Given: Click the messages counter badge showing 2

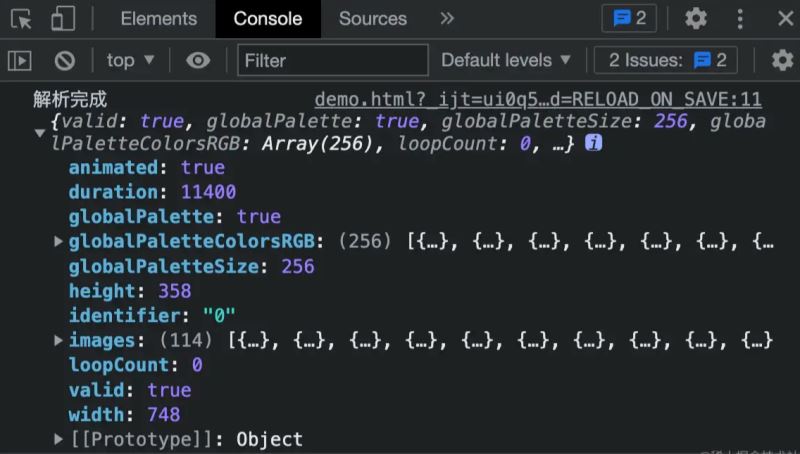Looking at the screenshot, I should (x=630, y=19).
